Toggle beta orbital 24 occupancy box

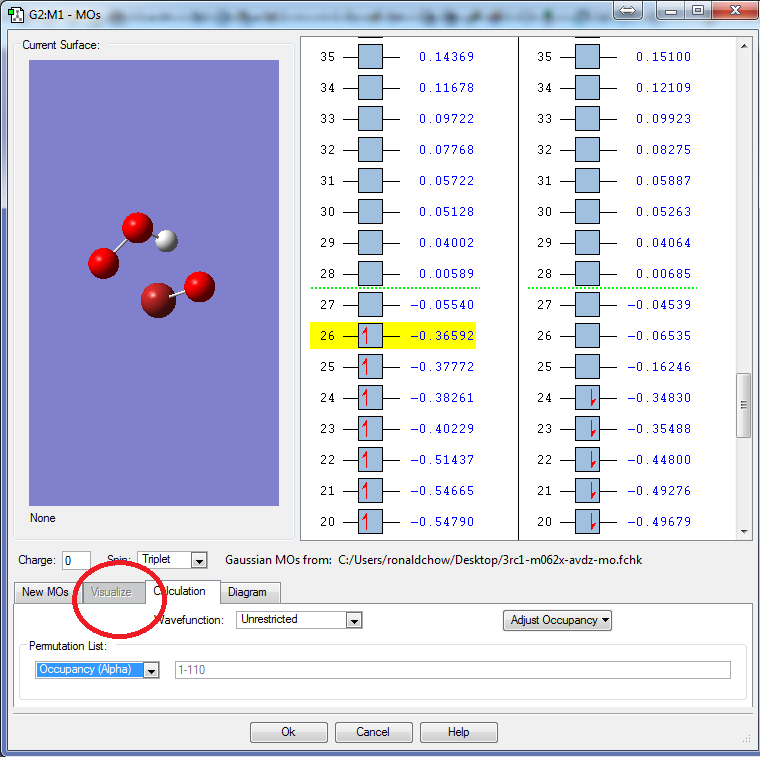point(587,397)
